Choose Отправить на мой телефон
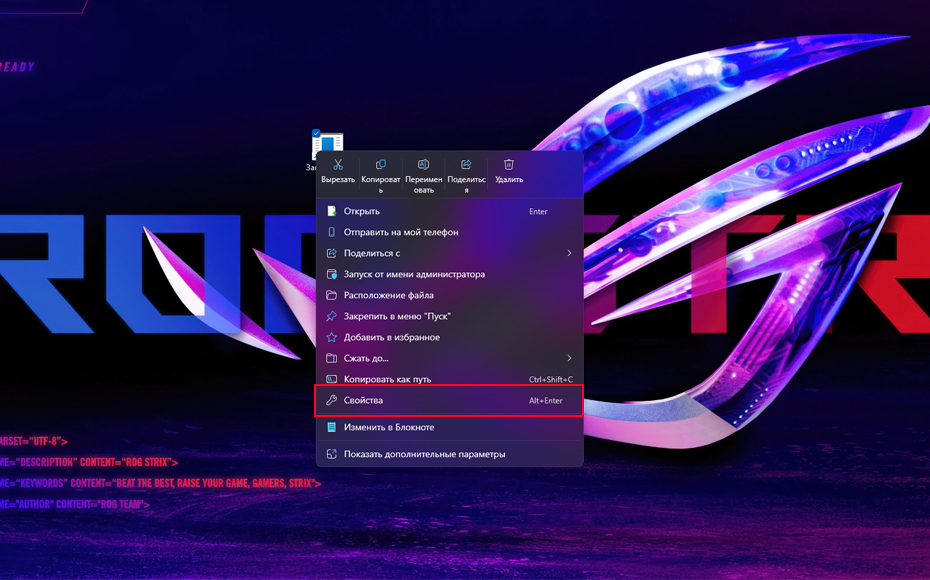Screen dimensions: 930x580 coord(450,232)
